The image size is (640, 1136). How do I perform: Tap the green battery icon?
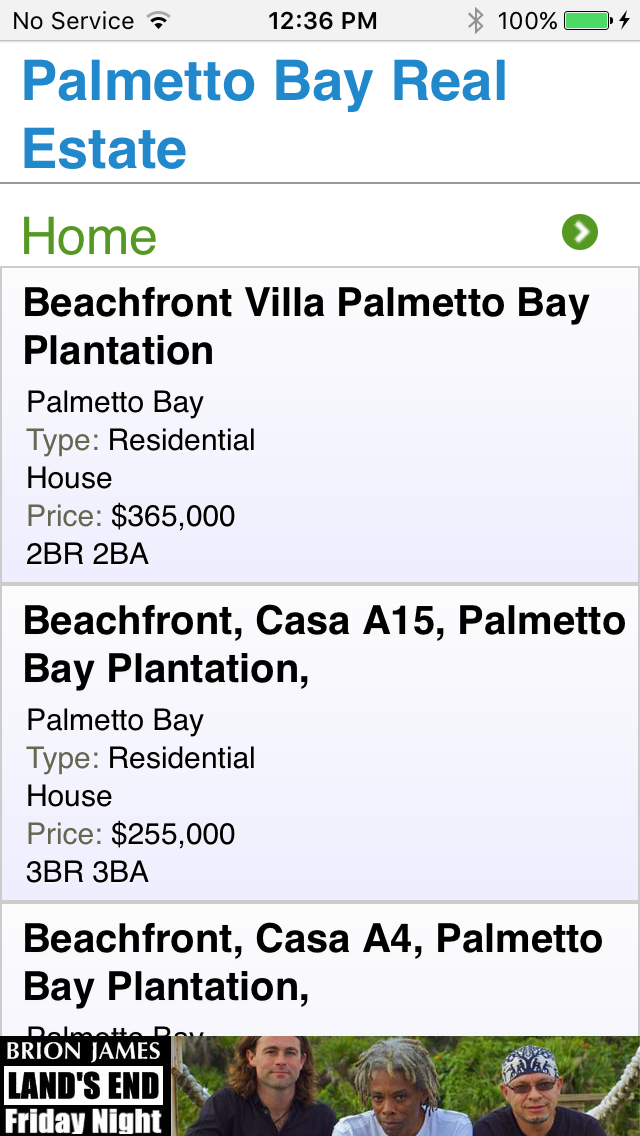click(x=587, y=20)
